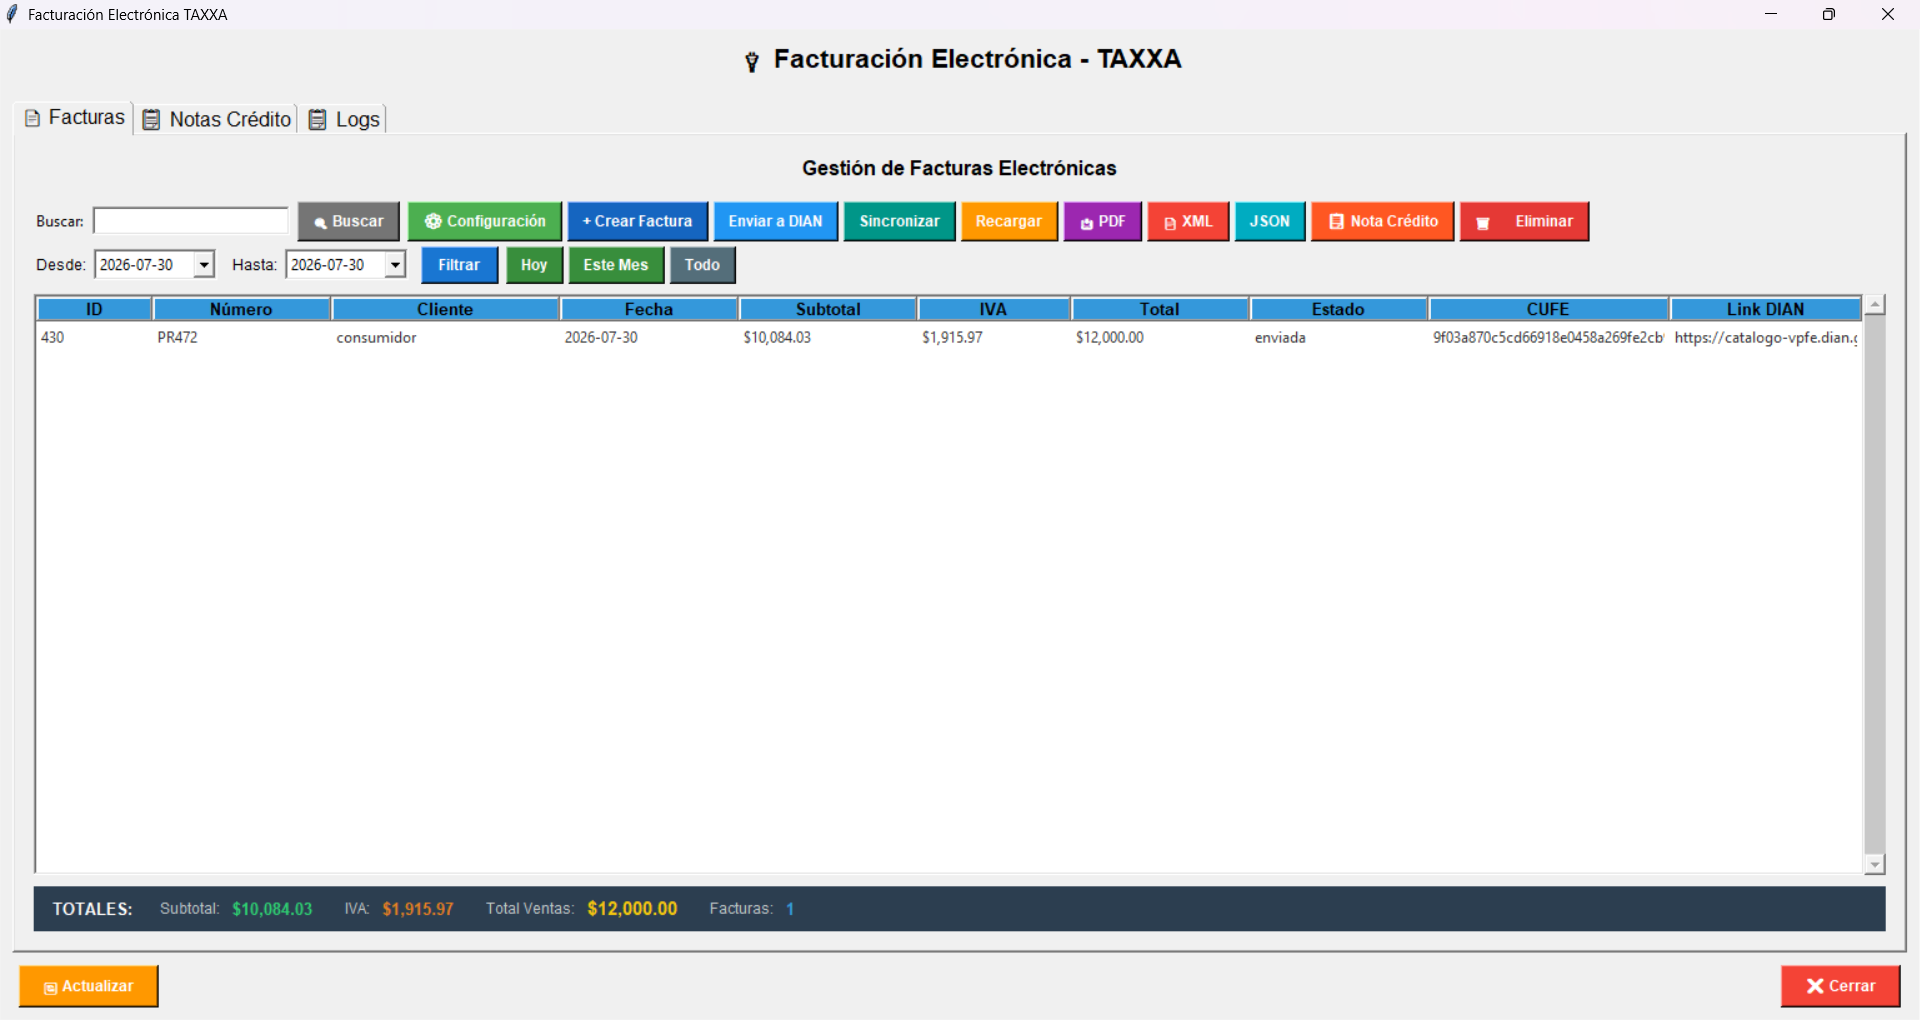Click the table scrollbar down arrow
Screen dimensions: 1920x1020
click(x=1875, y=865)
